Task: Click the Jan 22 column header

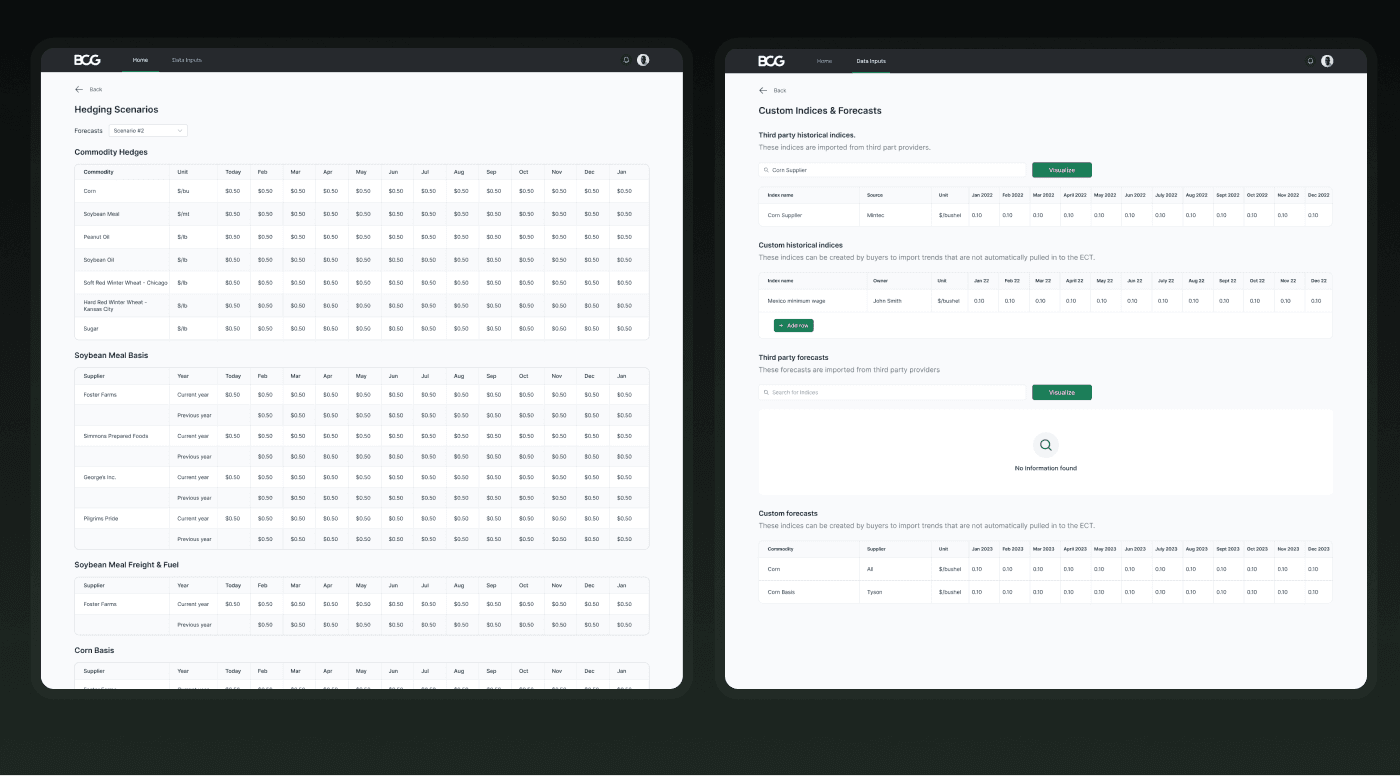Action: tap(981, 281)
